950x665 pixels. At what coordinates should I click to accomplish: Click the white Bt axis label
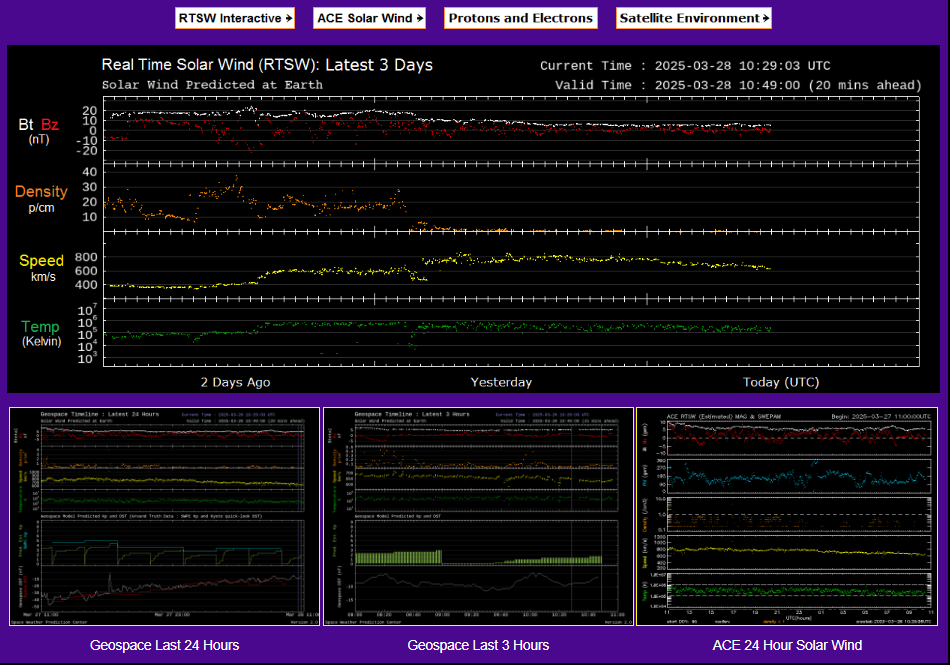[x=25, y=125]
